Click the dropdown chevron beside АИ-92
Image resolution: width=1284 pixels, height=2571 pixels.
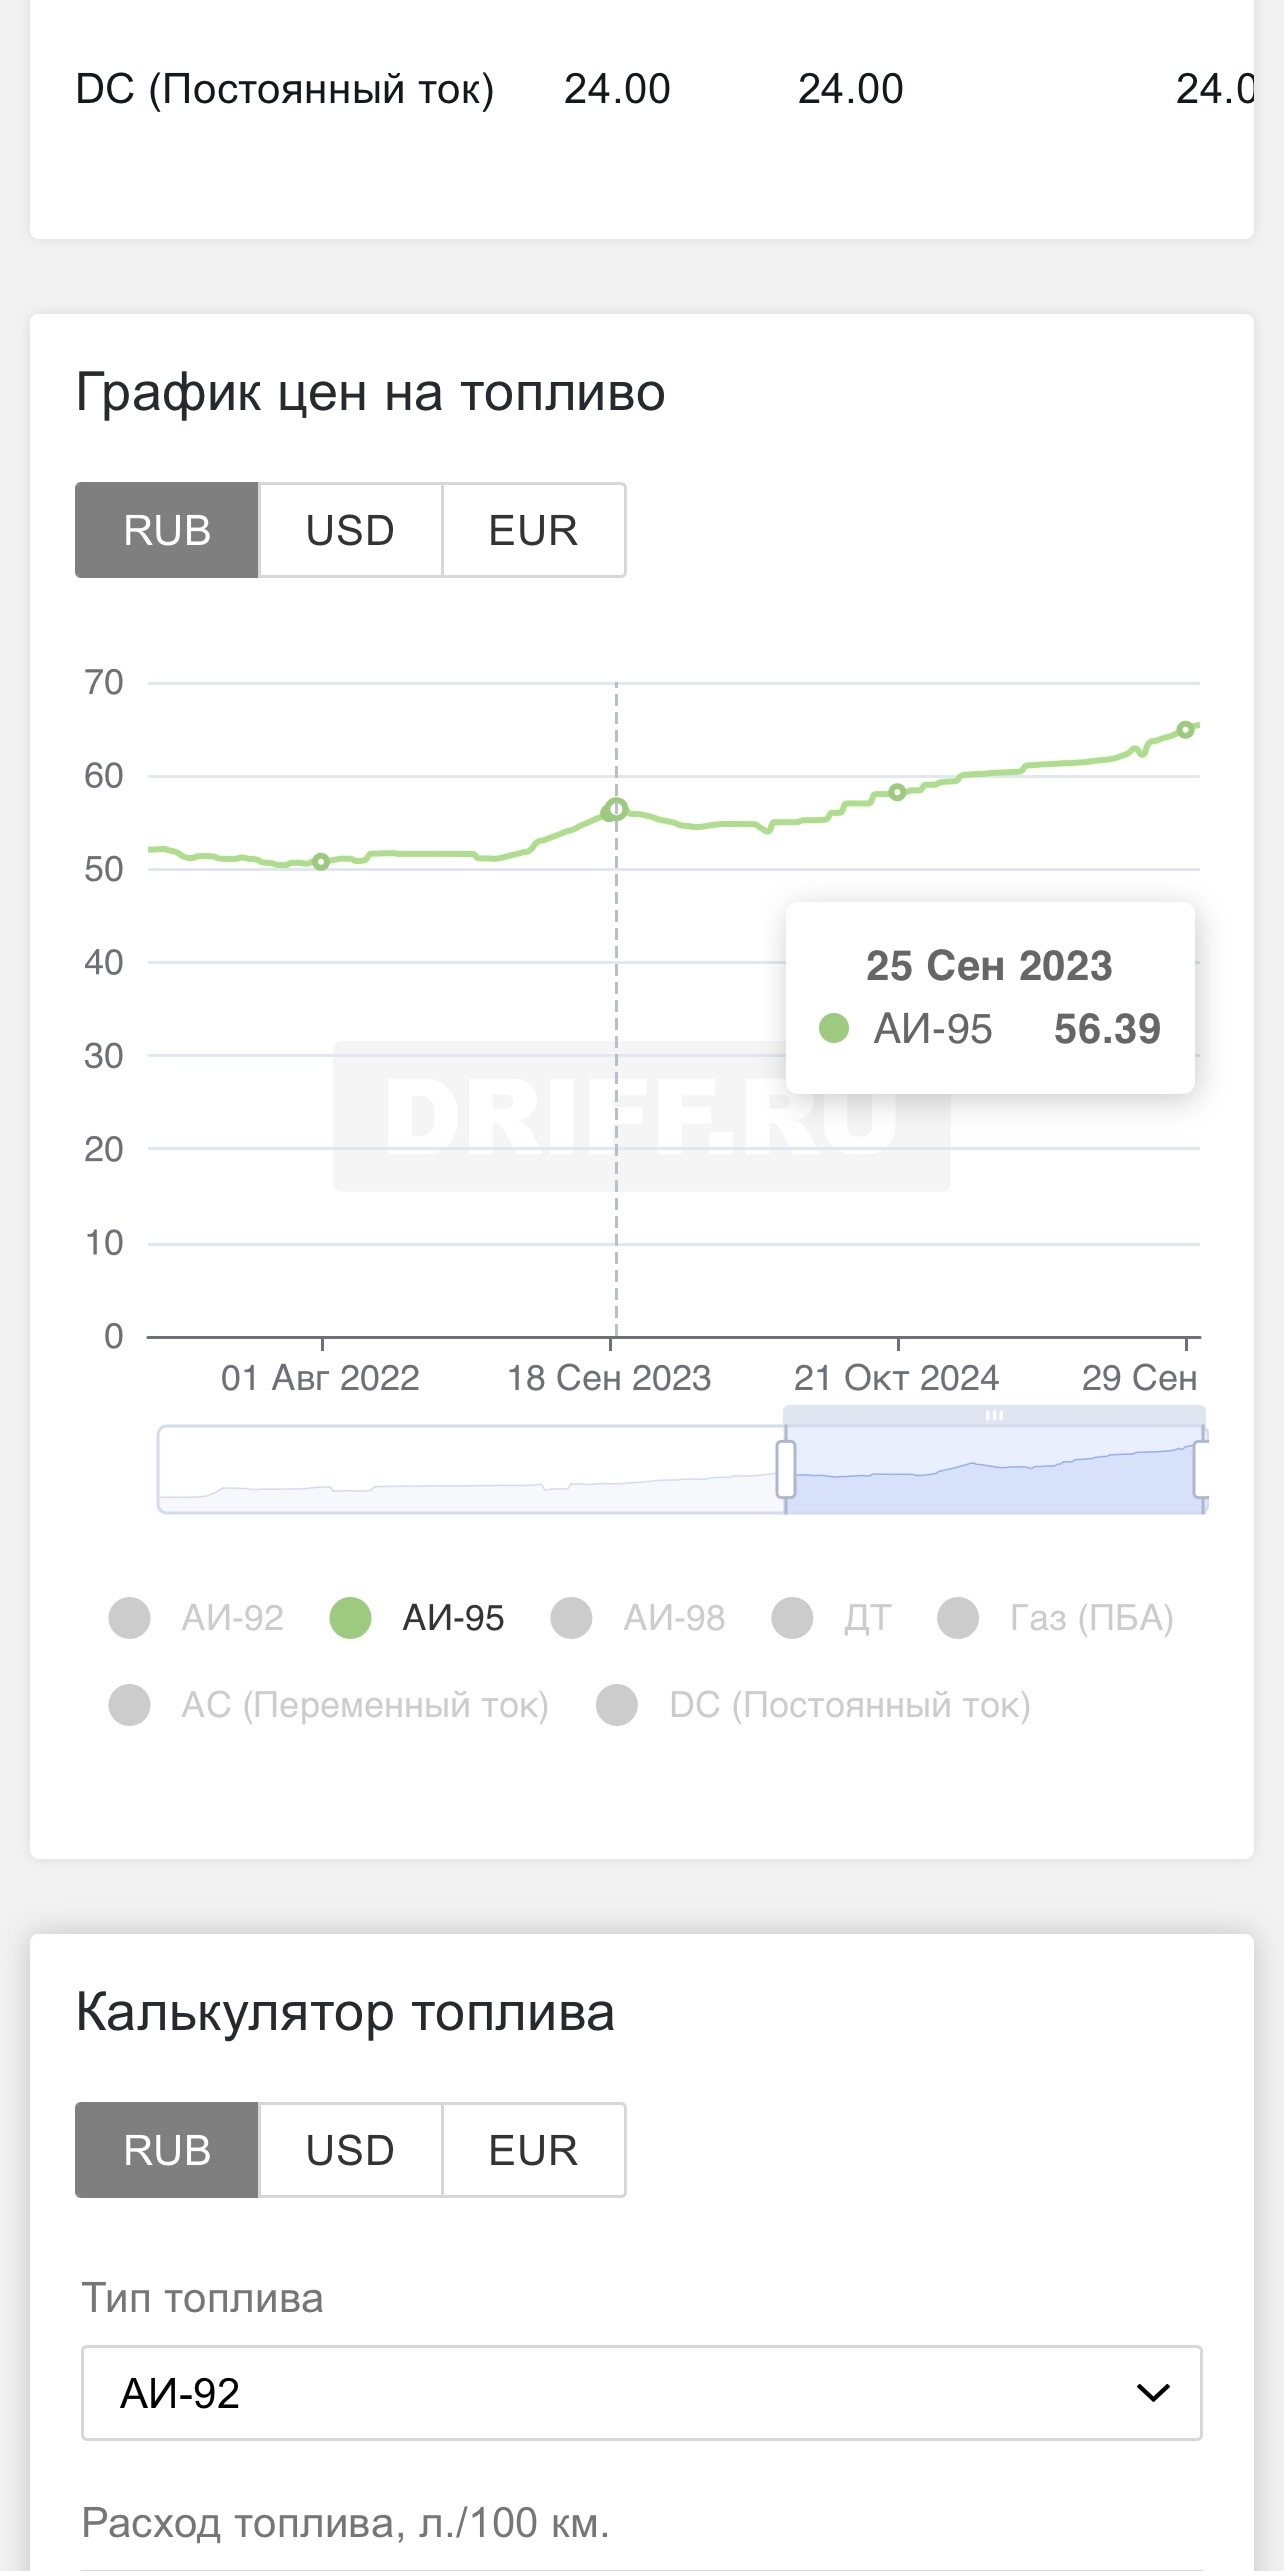point(1153,2393)
